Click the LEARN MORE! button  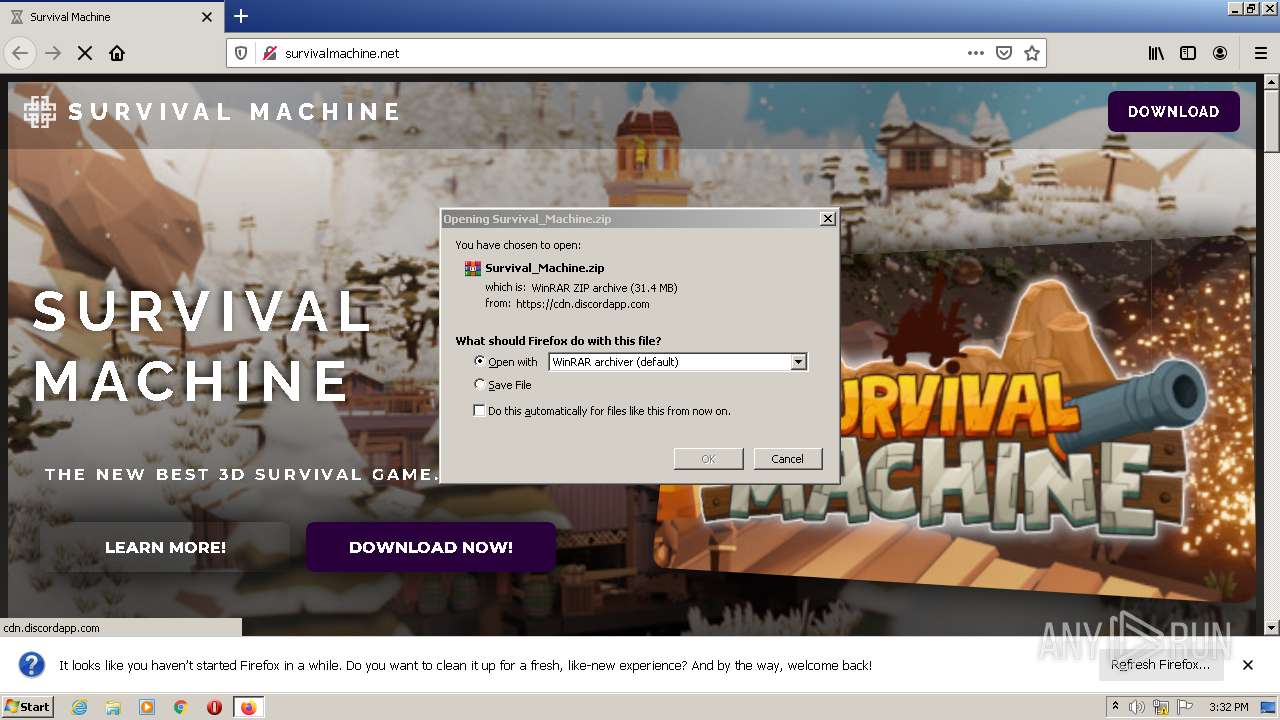[x=165, y=547]
